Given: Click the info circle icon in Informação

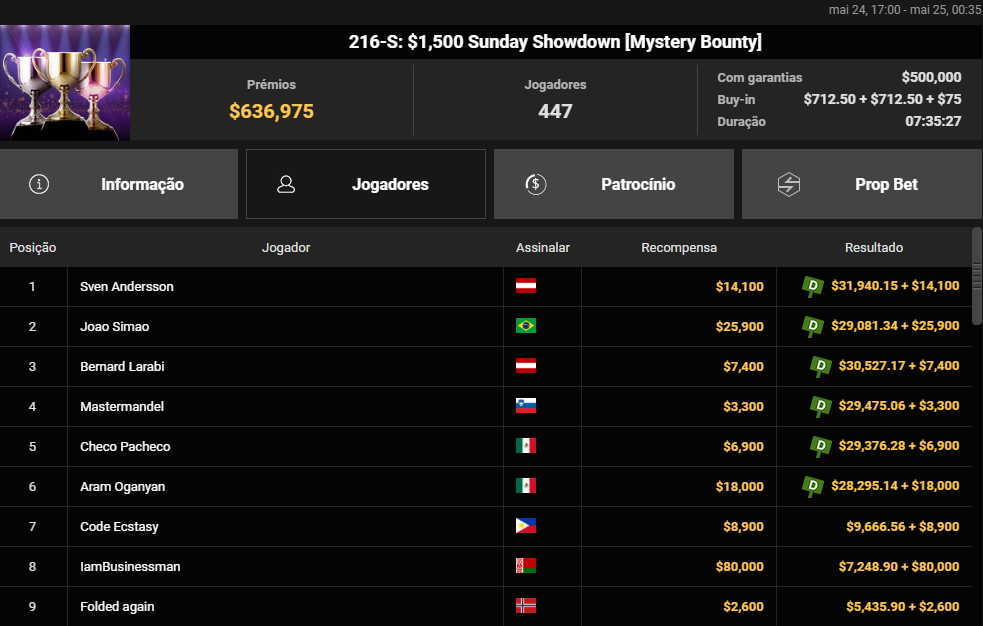Looking at the screenshot, I should (x=39, y=184).
